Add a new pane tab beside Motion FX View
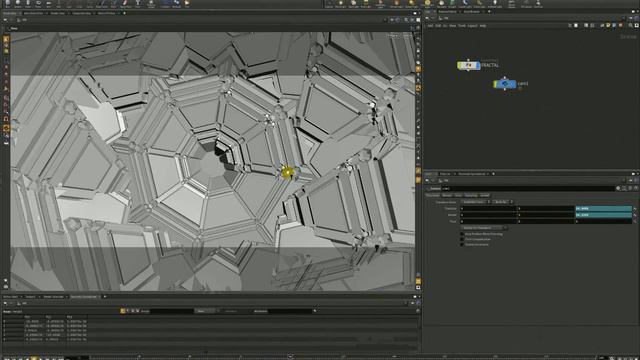The width and height of the screenshot is (640, 360). pos(124,13)
